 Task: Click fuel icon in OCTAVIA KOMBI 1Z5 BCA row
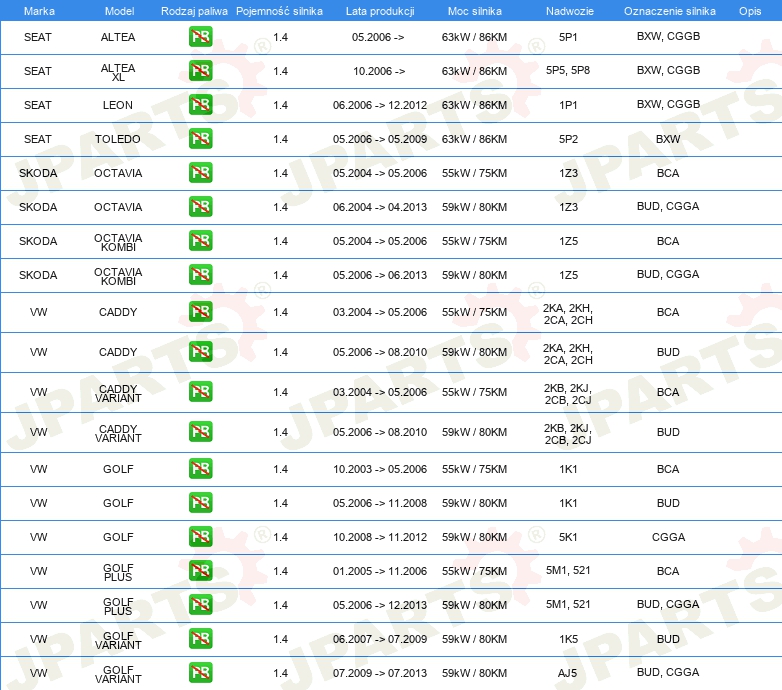point(200,240)
